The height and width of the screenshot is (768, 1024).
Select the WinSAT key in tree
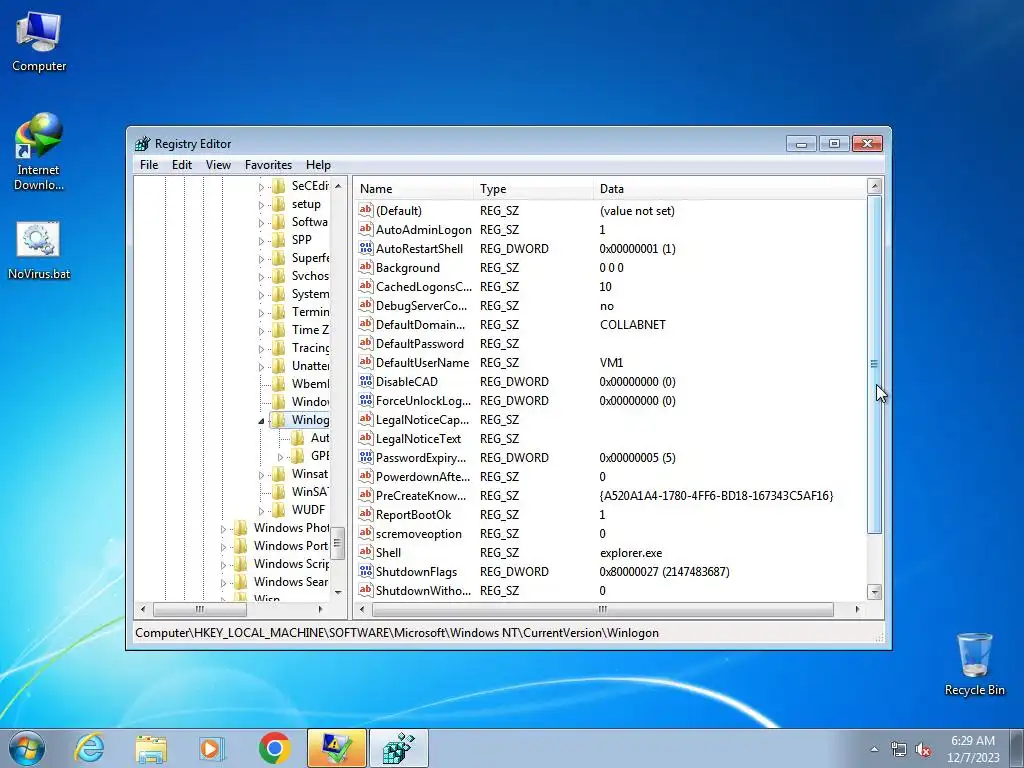(310, 491)
